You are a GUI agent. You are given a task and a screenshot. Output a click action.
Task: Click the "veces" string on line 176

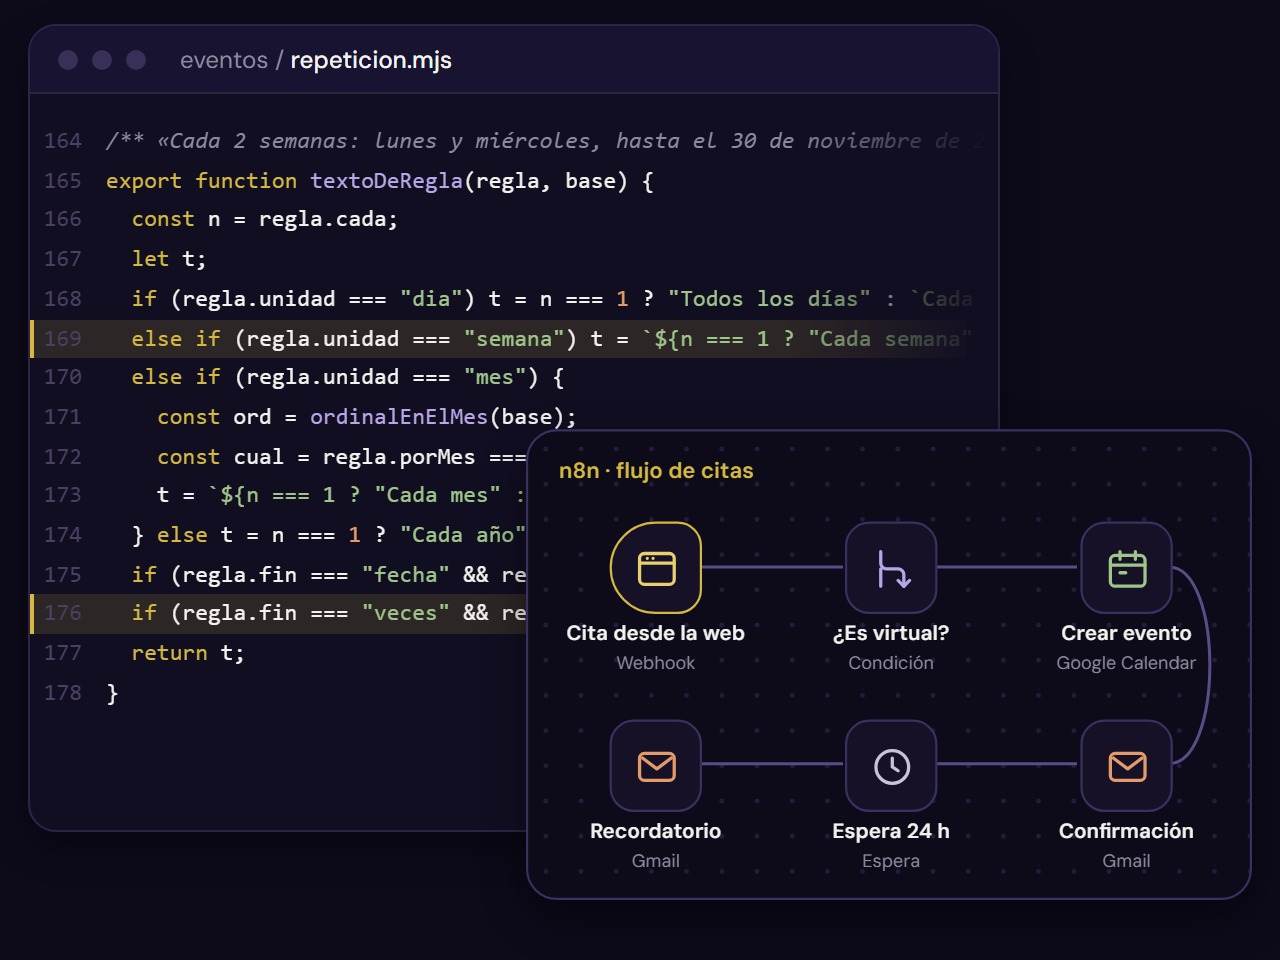405,613
